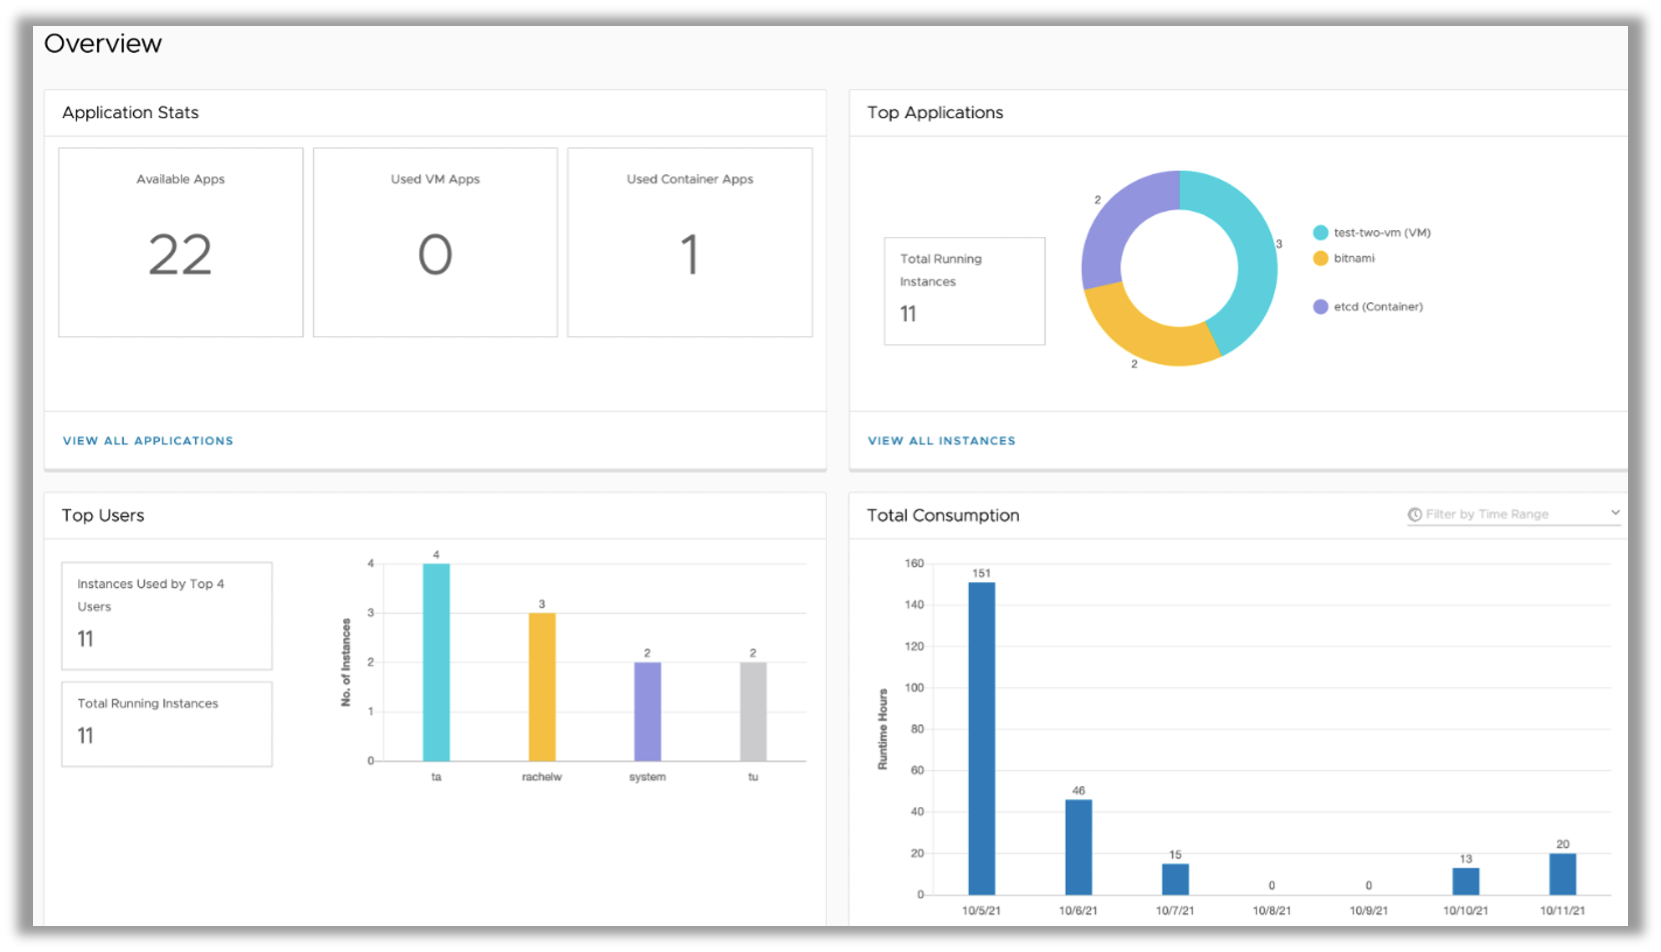Image resolution: width=1661 pixels, height=952 pixels.
Task: Click the Total Running Instances box in Top Applications
Action: click(x=965, y=291)
